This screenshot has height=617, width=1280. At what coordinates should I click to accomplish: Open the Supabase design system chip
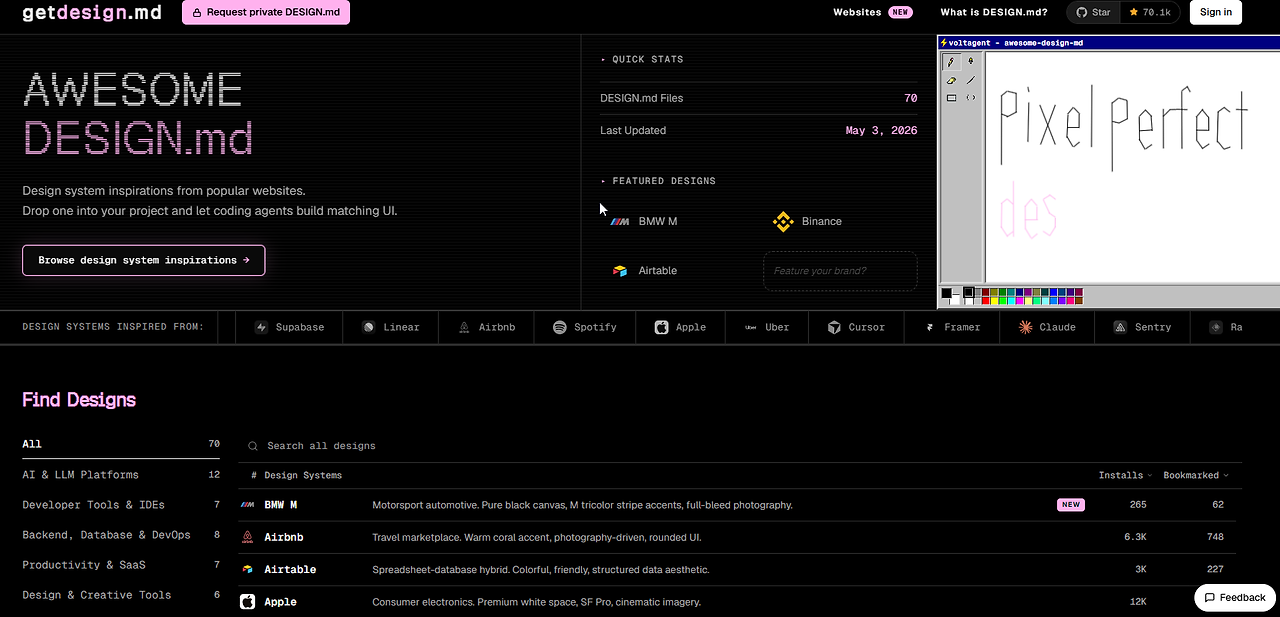click(x=289, y=327)
